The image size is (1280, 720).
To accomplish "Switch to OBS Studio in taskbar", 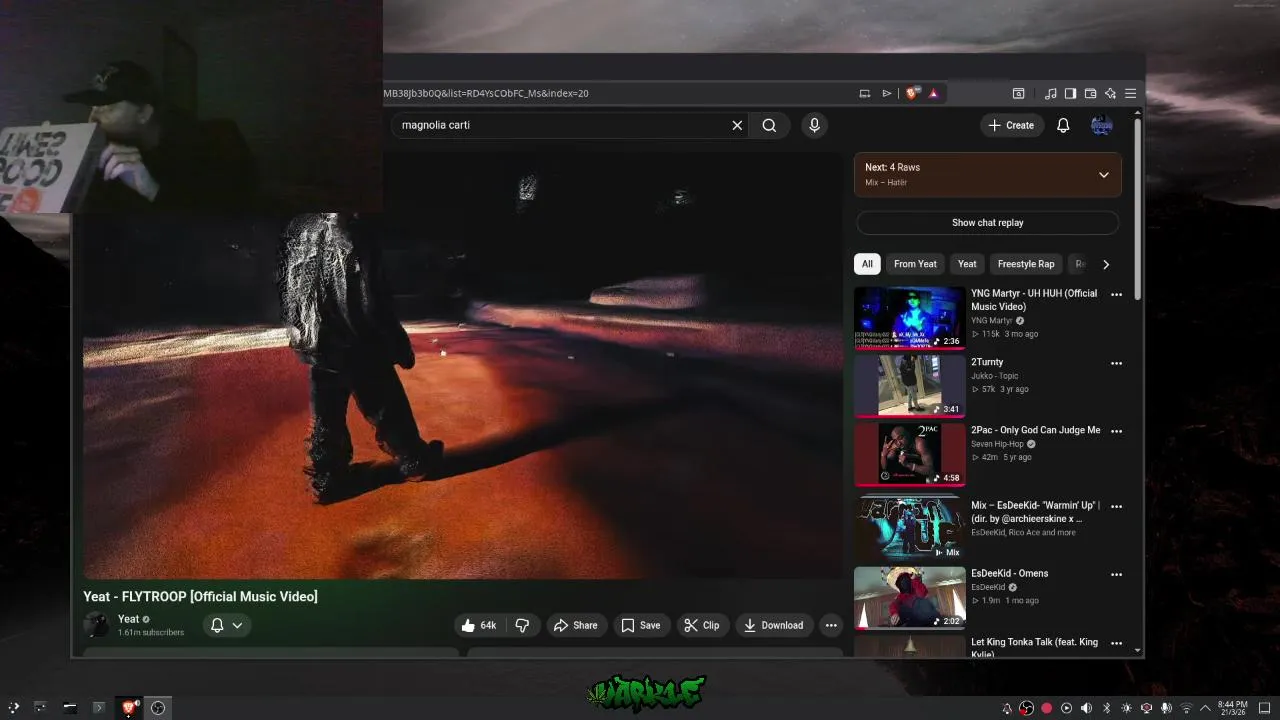I will [158, 707].
